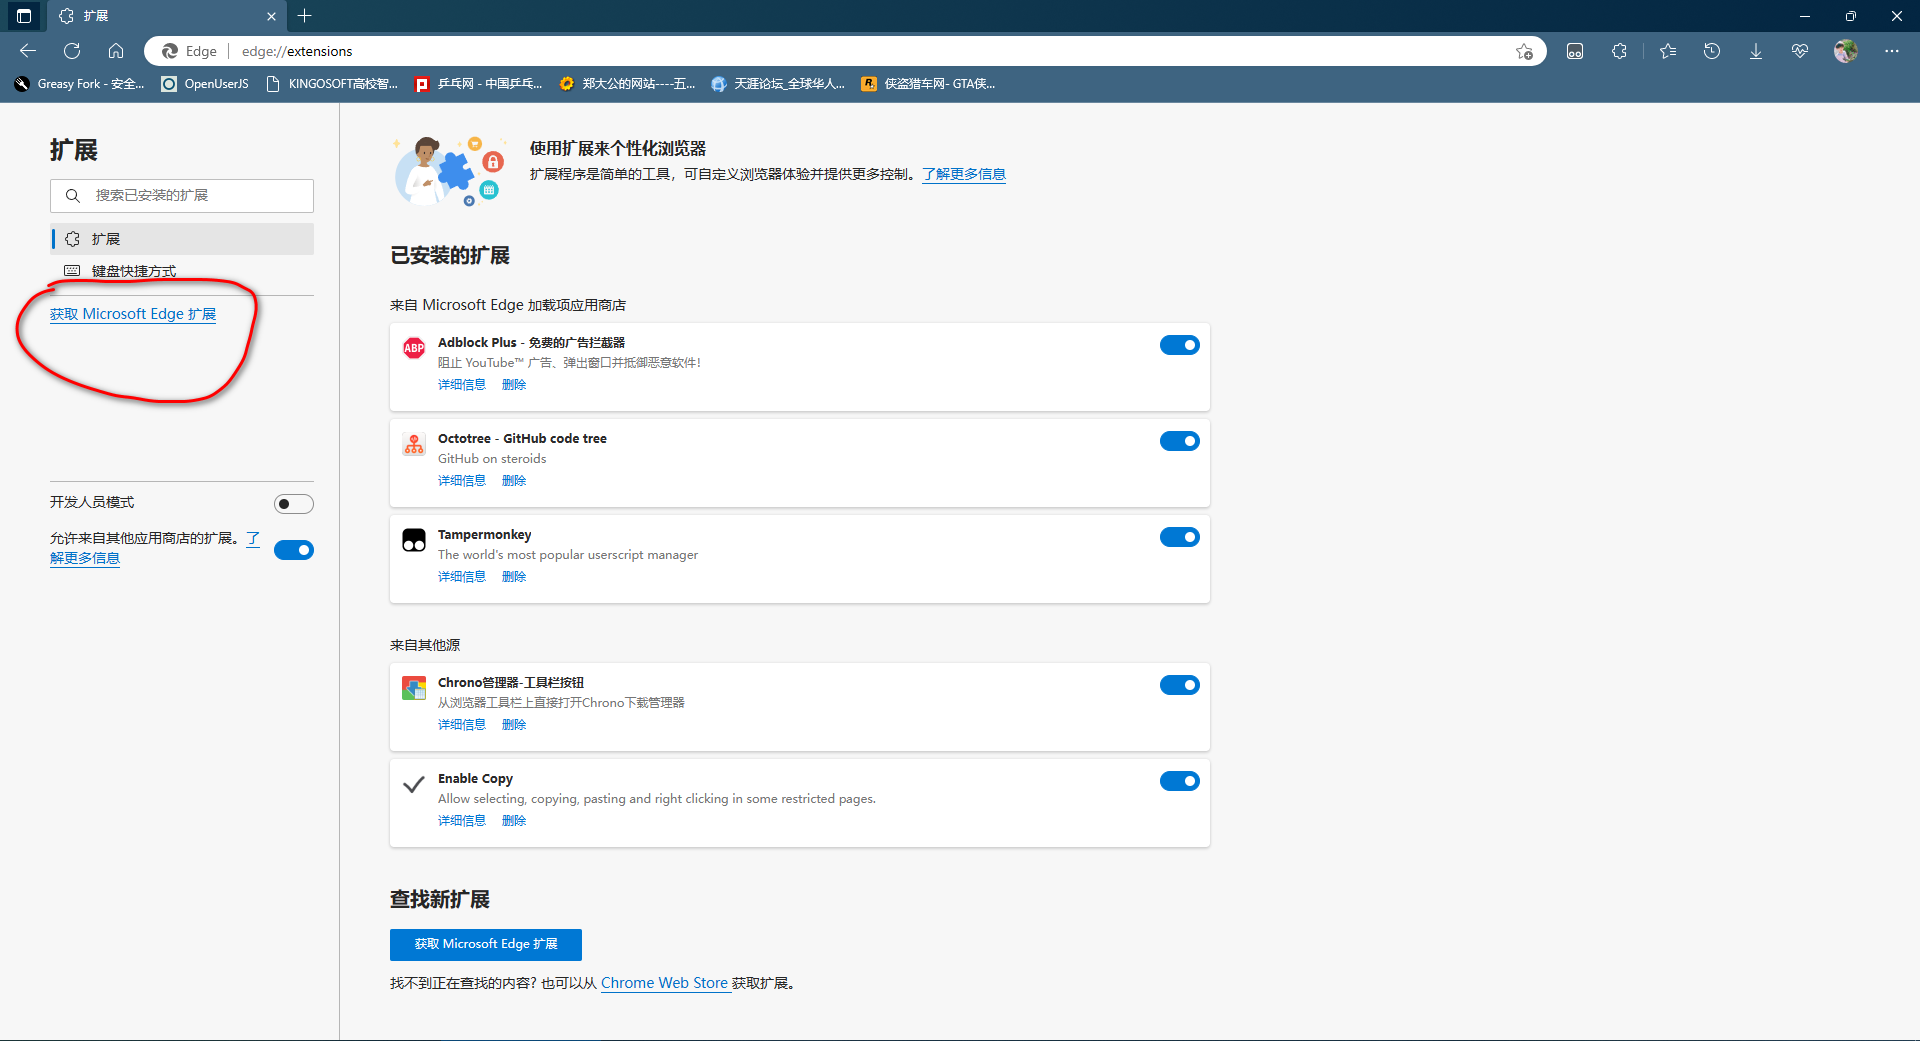
Task: Turn off Enable Copy extension toggle
Action: coord(1180,781)
